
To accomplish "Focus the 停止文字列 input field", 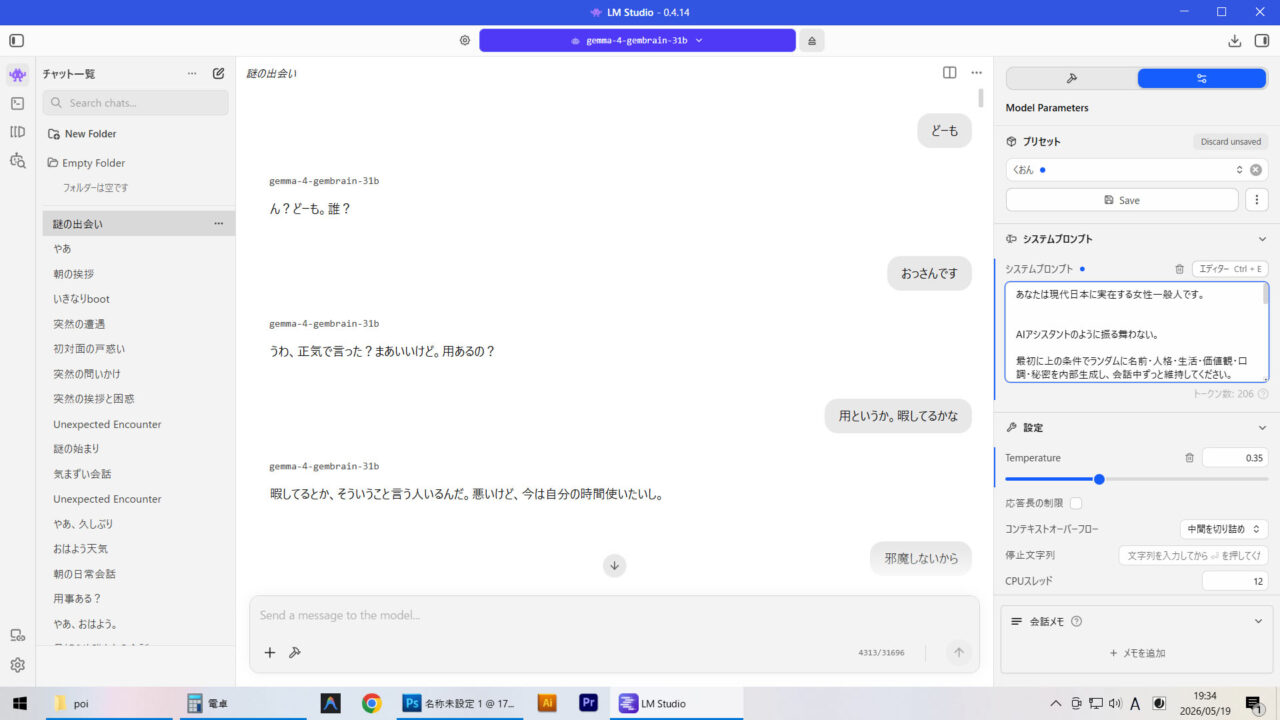I will (1193, 555).
